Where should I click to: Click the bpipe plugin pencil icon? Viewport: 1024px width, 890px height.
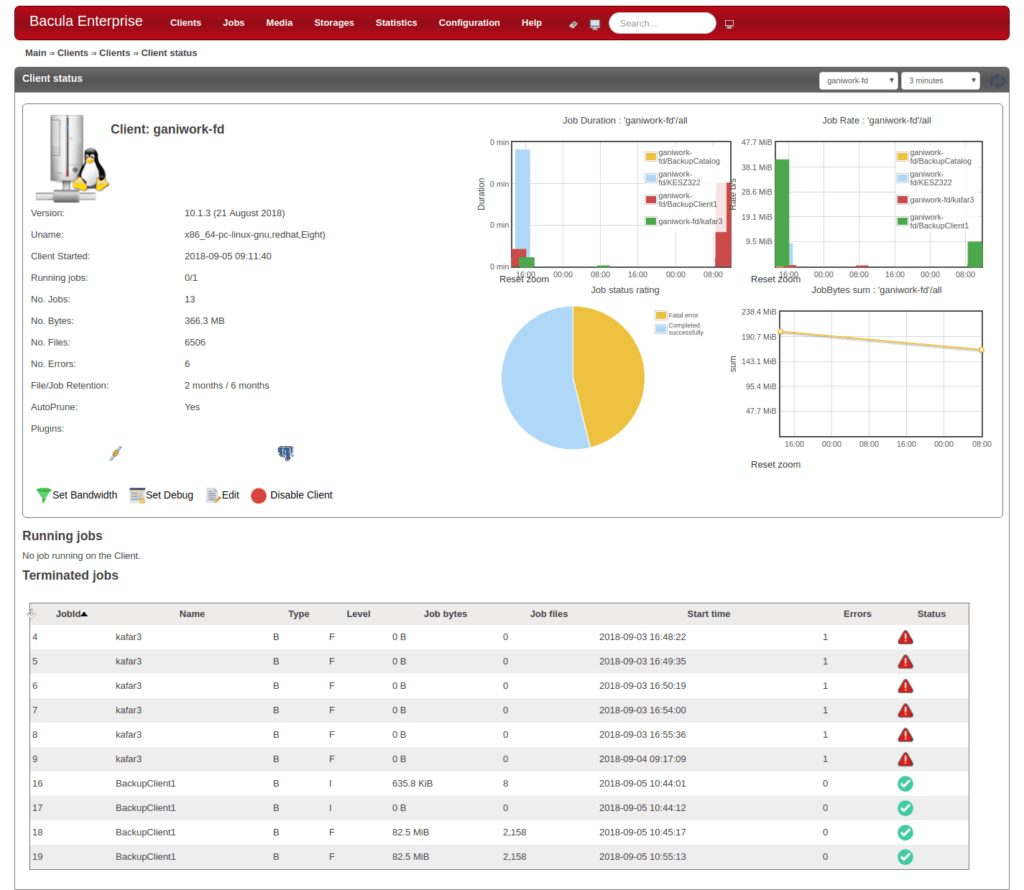(x=115, y=453)
